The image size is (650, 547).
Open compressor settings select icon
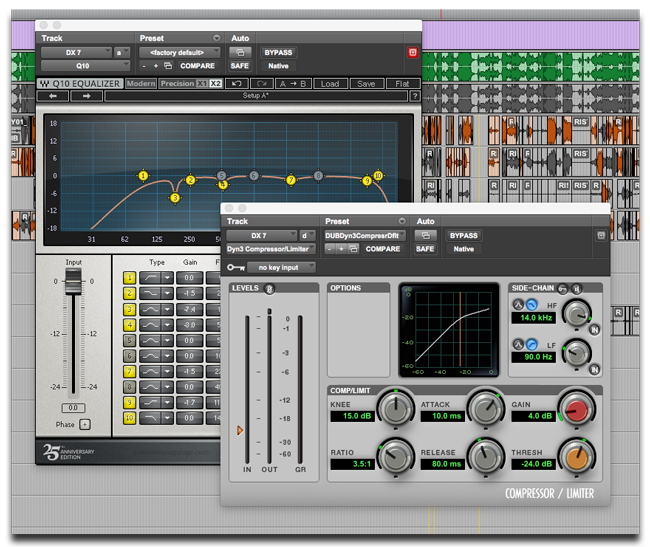(353, 249)
